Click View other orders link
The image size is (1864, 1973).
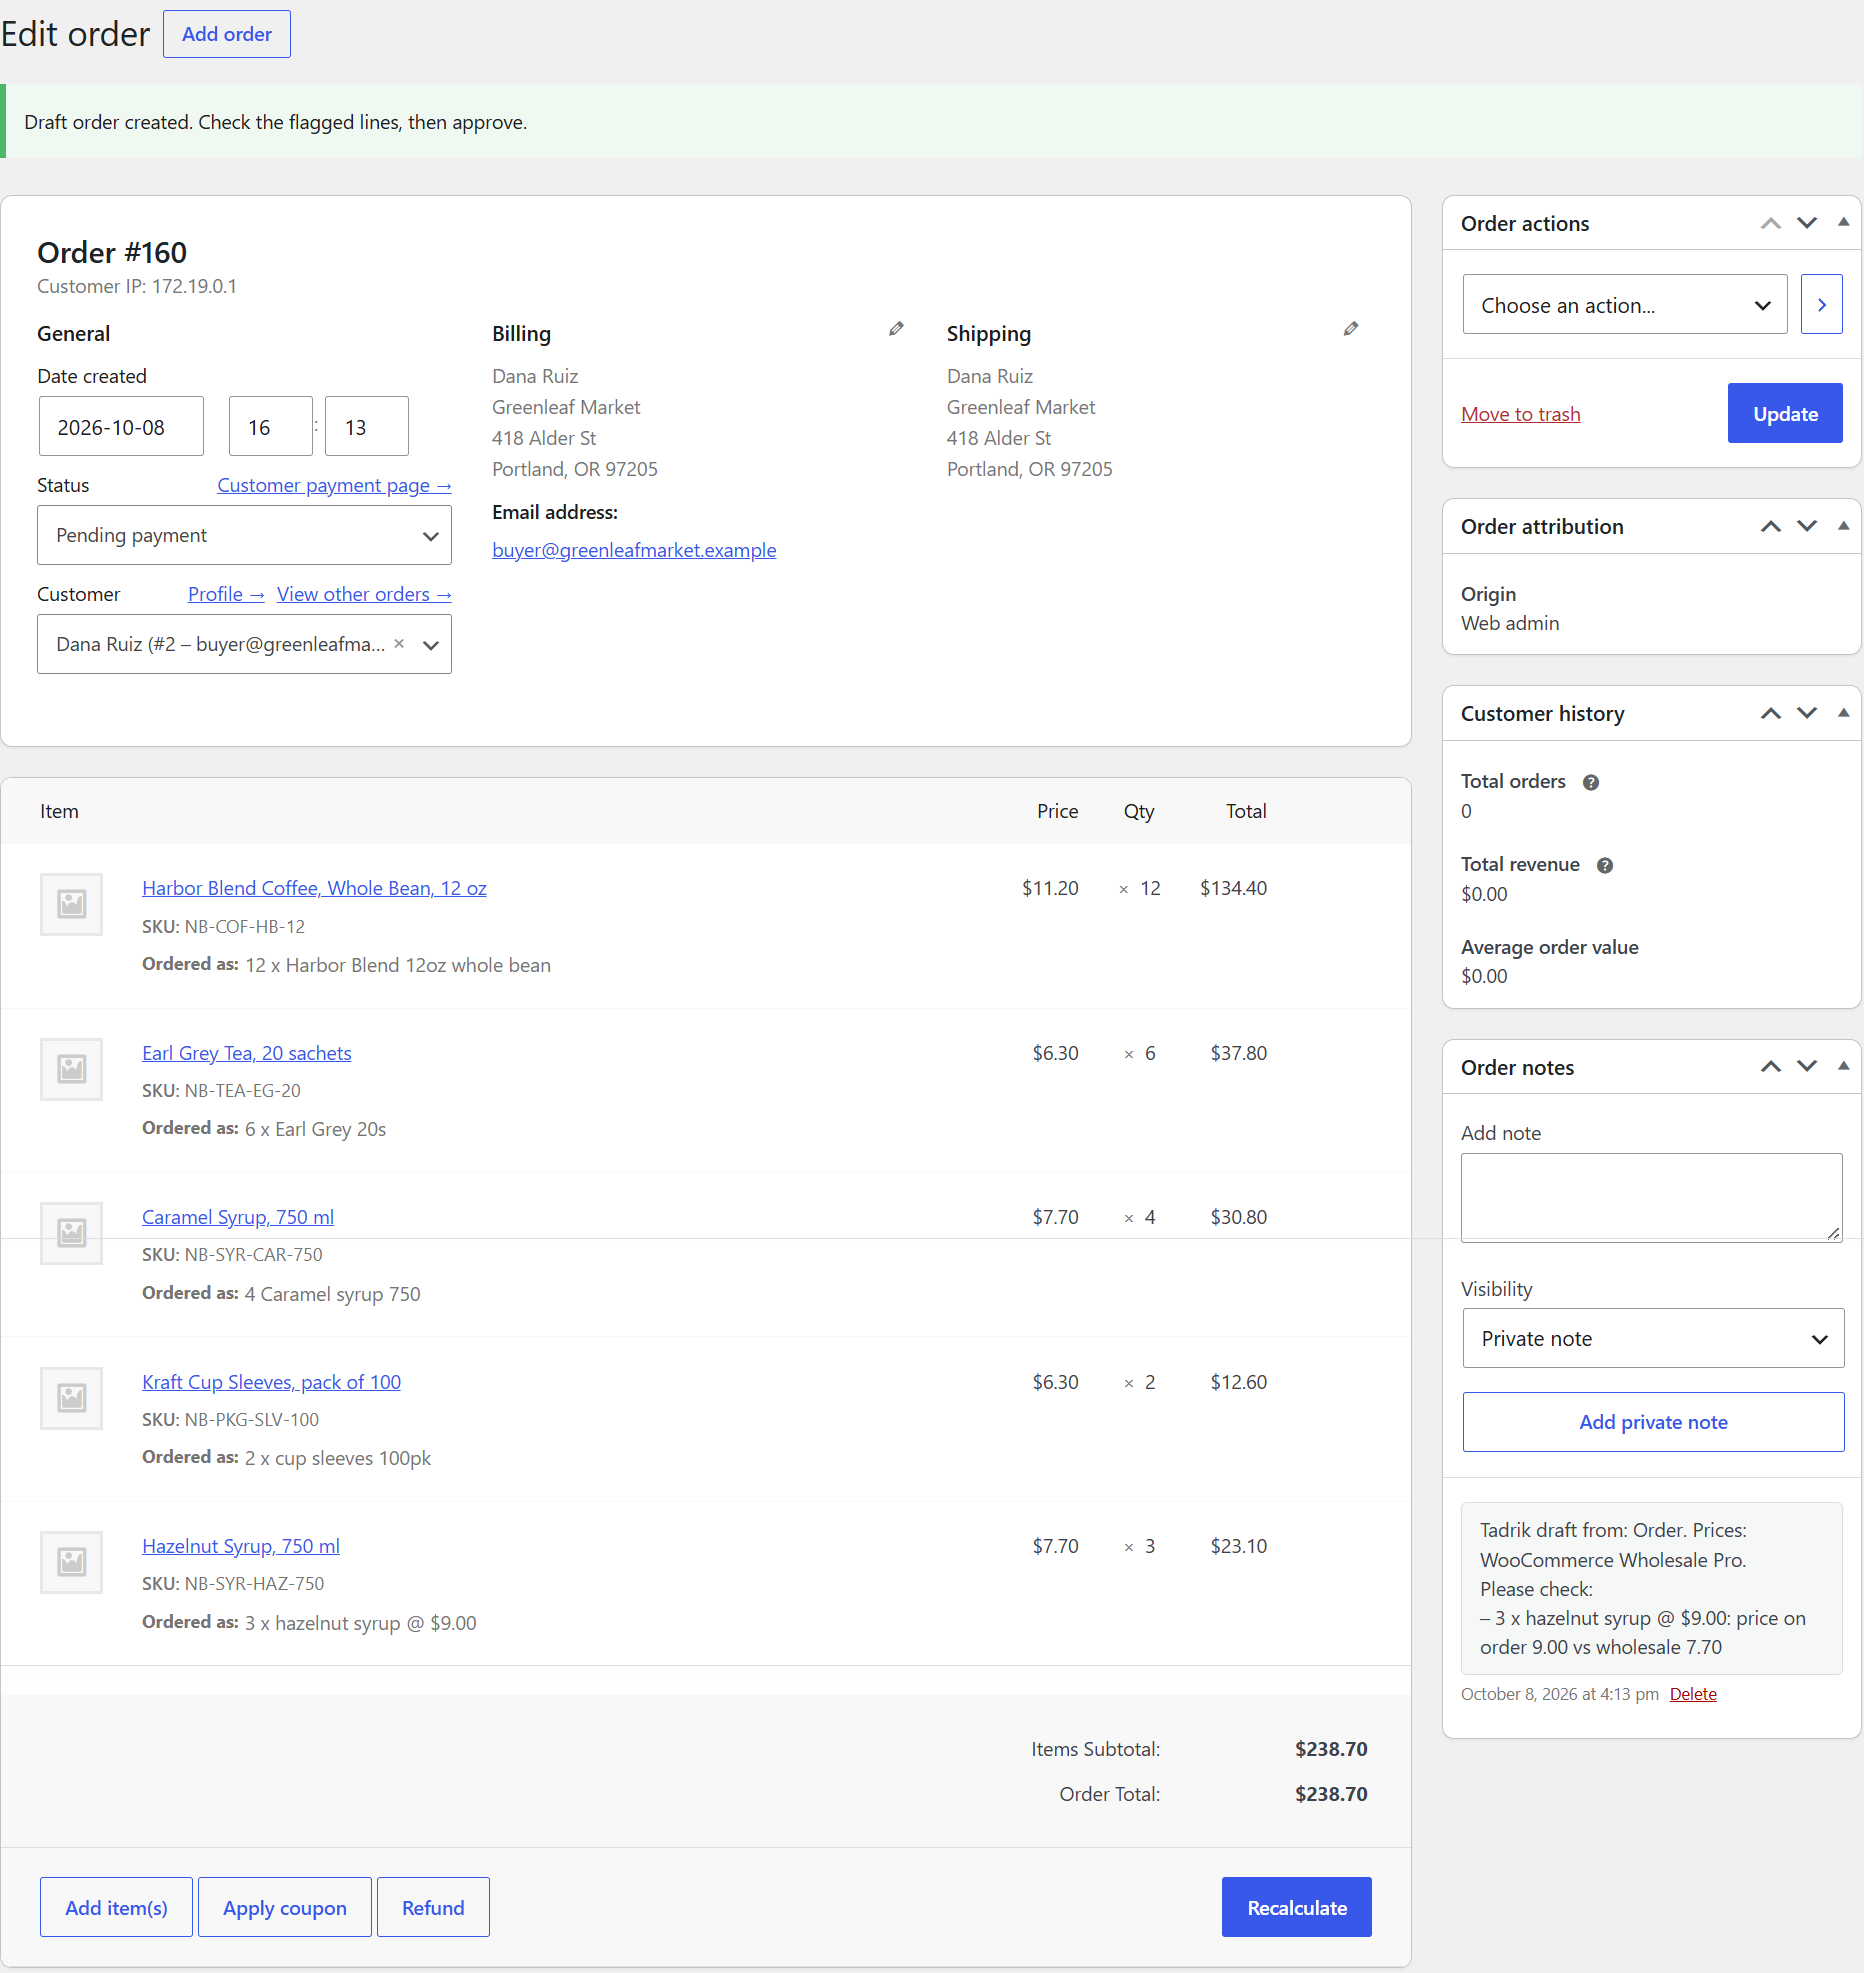point(364,594)
